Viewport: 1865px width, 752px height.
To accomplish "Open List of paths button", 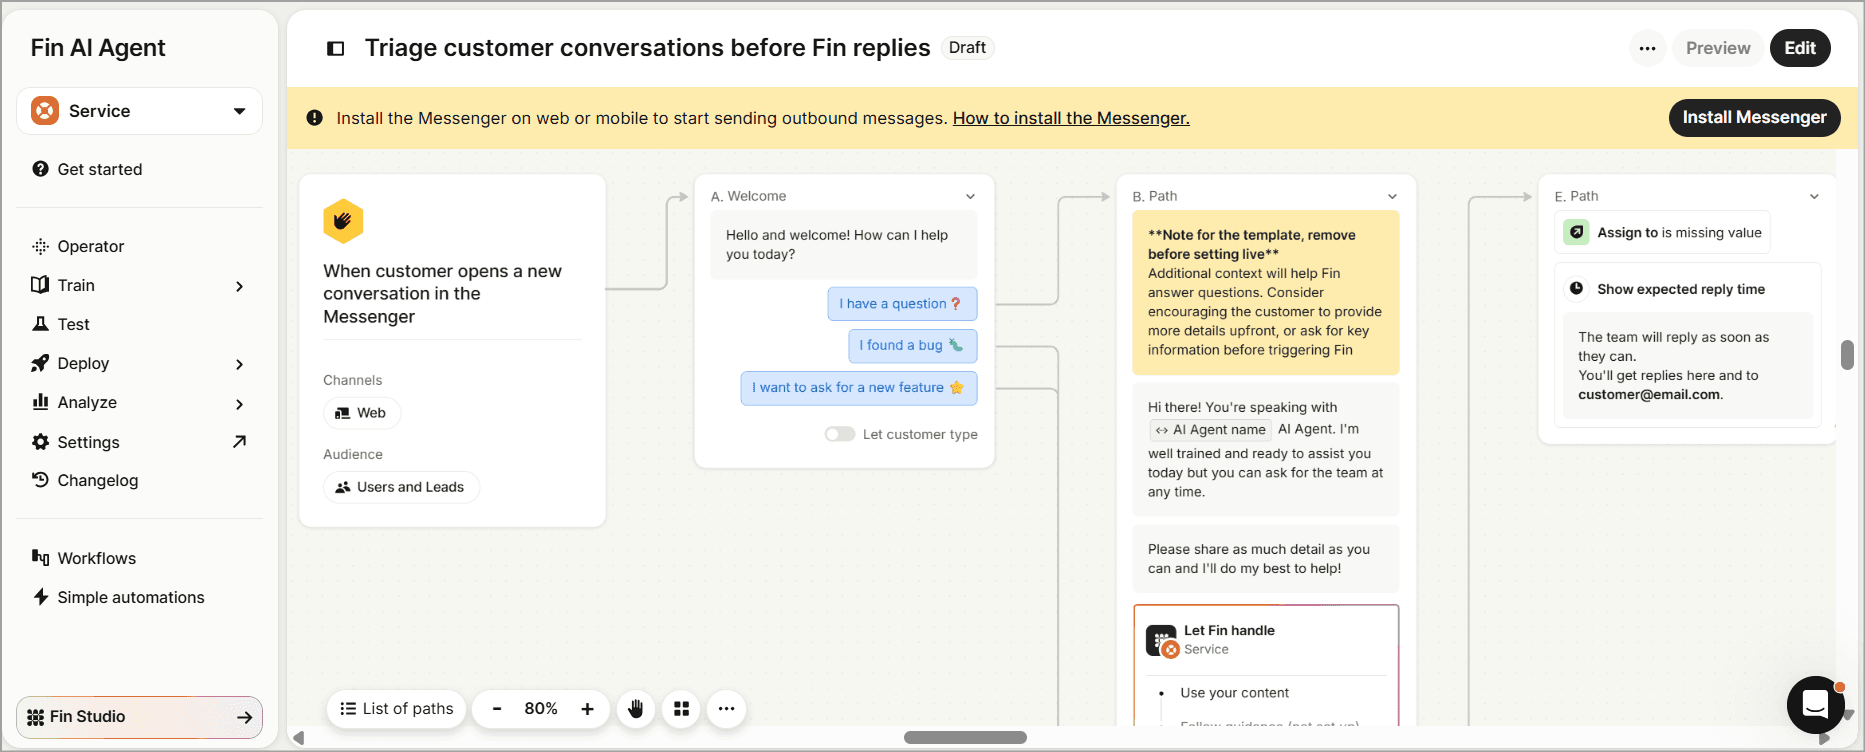I will tap(397, 709).
